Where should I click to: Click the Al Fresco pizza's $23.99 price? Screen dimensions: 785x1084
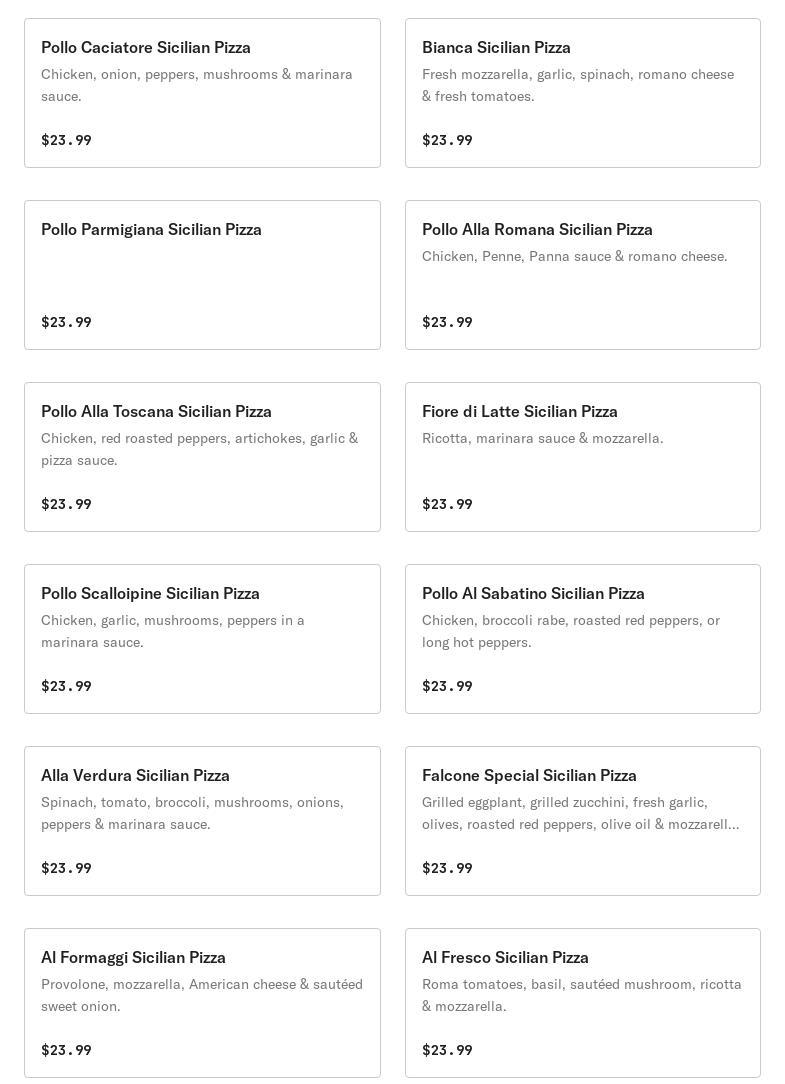click(x=447, y=1050)
